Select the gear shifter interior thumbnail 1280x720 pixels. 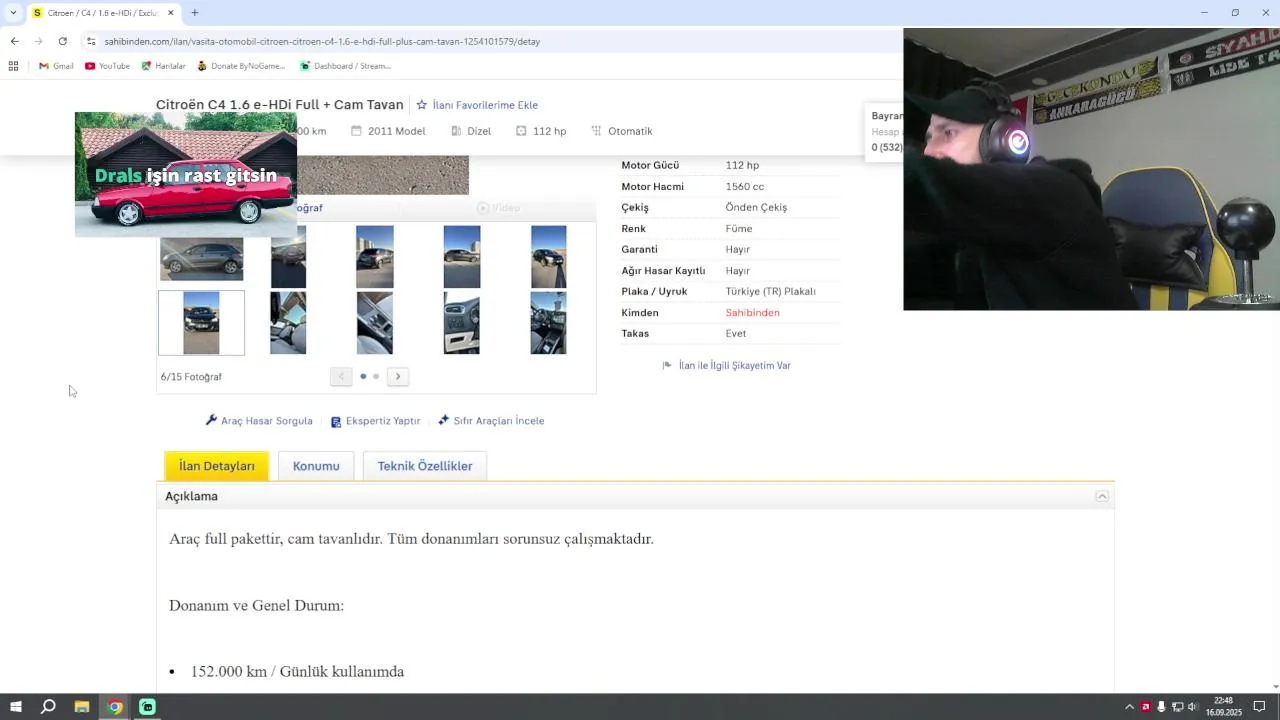tap(375, 323)
